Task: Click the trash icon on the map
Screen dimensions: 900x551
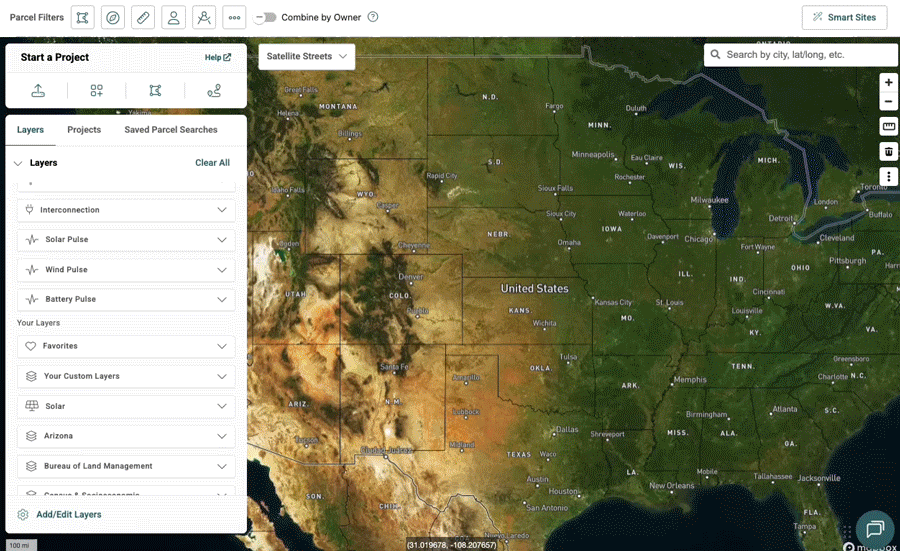Action: 888,152
